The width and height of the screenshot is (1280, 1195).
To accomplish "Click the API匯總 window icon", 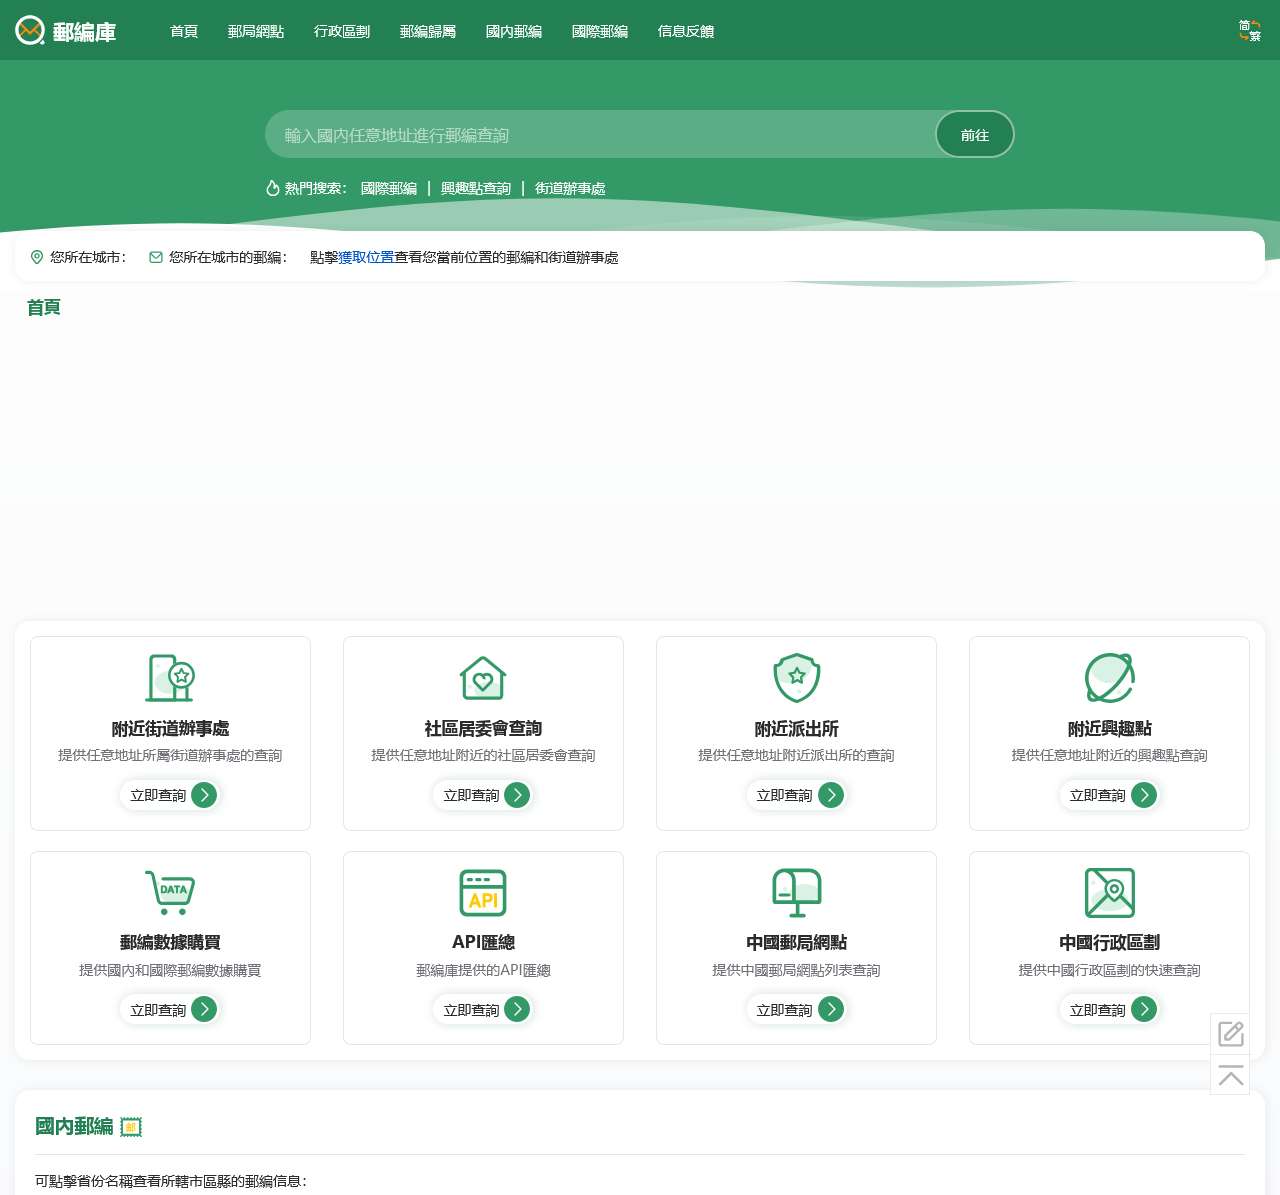I will pos(483,892).
